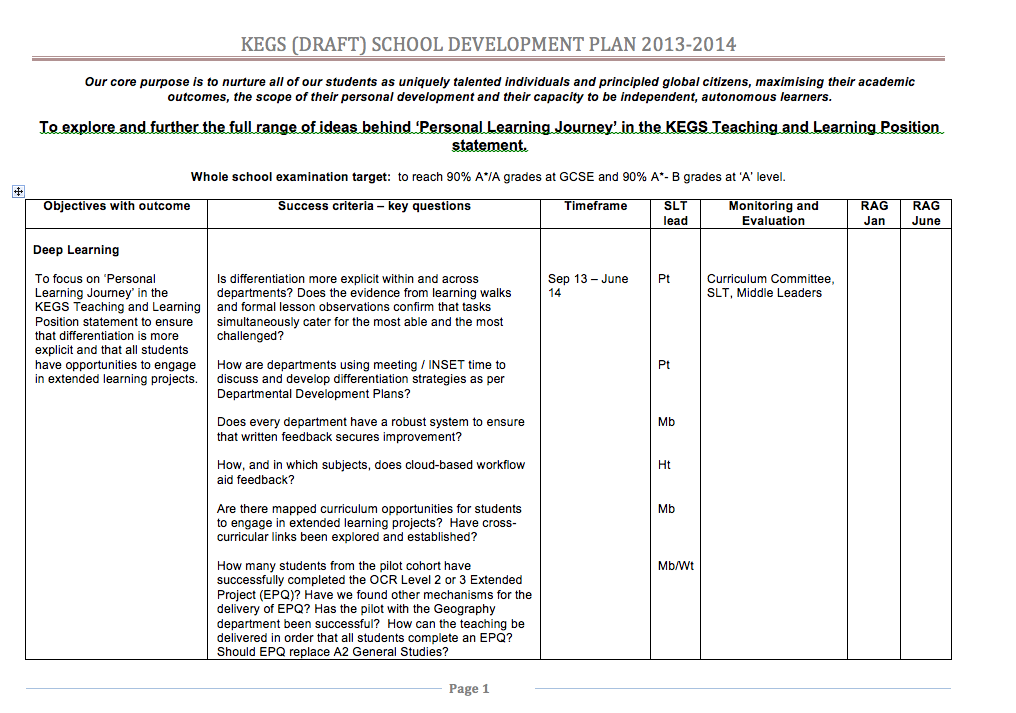Click the 'RAG Jan' column header

click(x=874, y=213)
